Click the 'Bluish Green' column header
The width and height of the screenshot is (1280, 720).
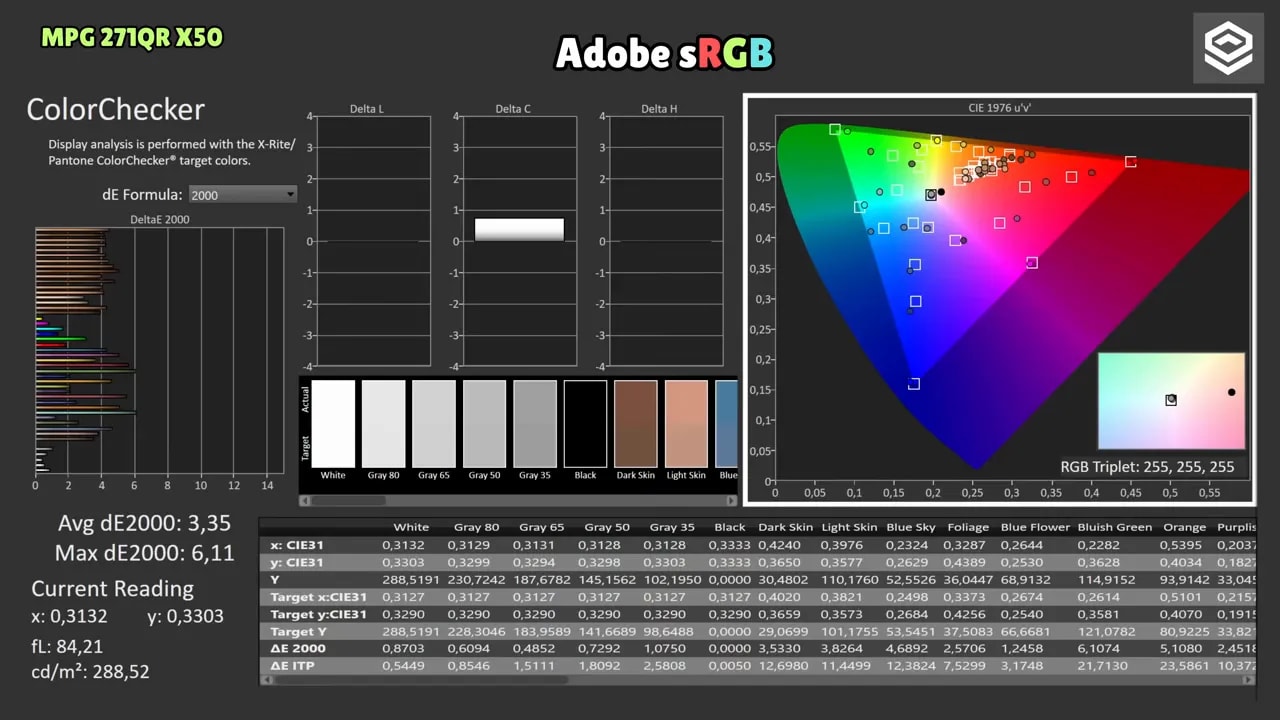(x=1115, y=527)
